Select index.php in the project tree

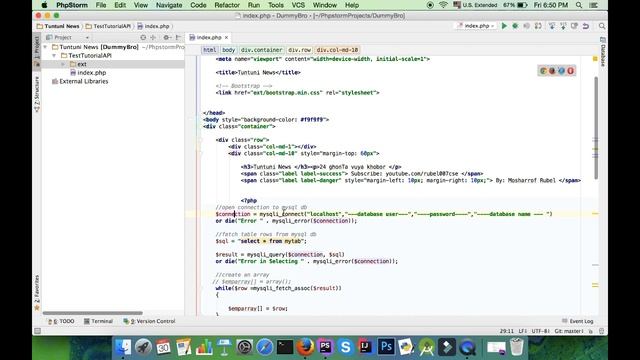pos(88,73)
